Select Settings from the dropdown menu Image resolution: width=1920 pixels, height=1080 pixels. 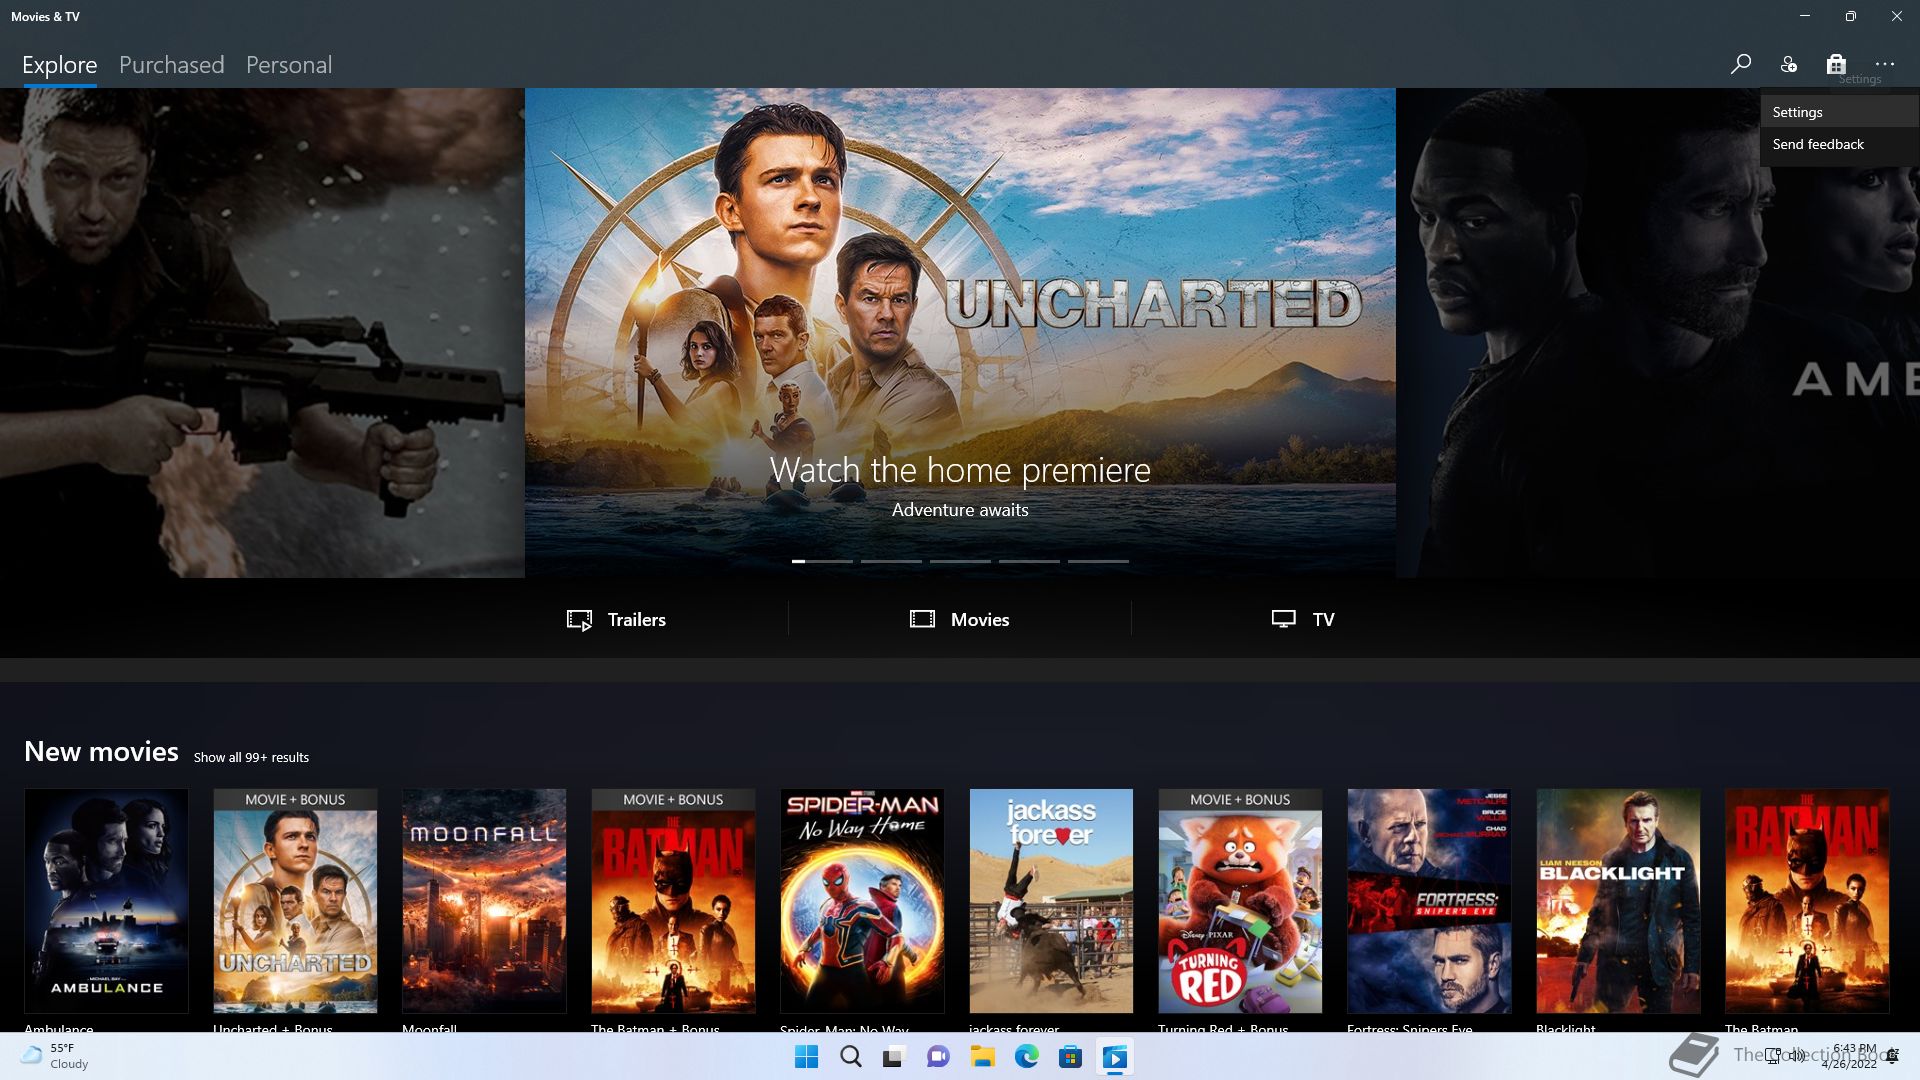click(1840, 112)
